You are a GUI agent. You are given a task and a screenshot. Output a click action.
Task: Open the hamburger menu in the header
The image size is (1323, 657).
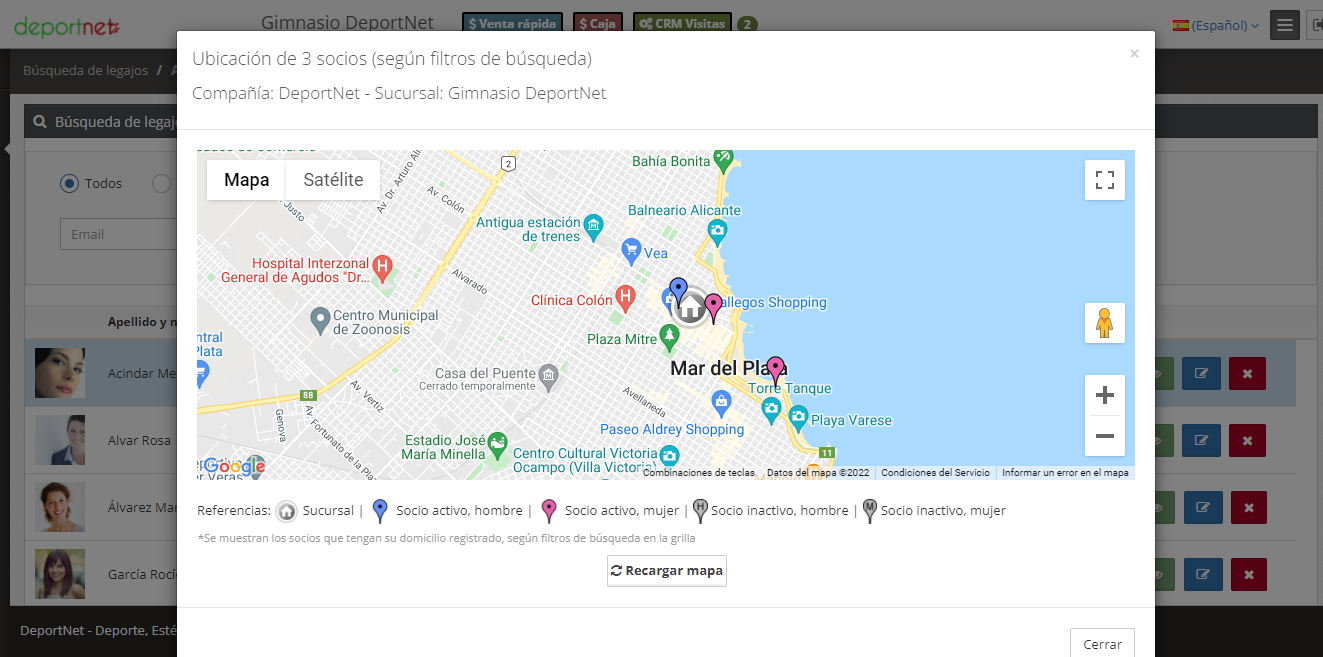pos(1284,25)
